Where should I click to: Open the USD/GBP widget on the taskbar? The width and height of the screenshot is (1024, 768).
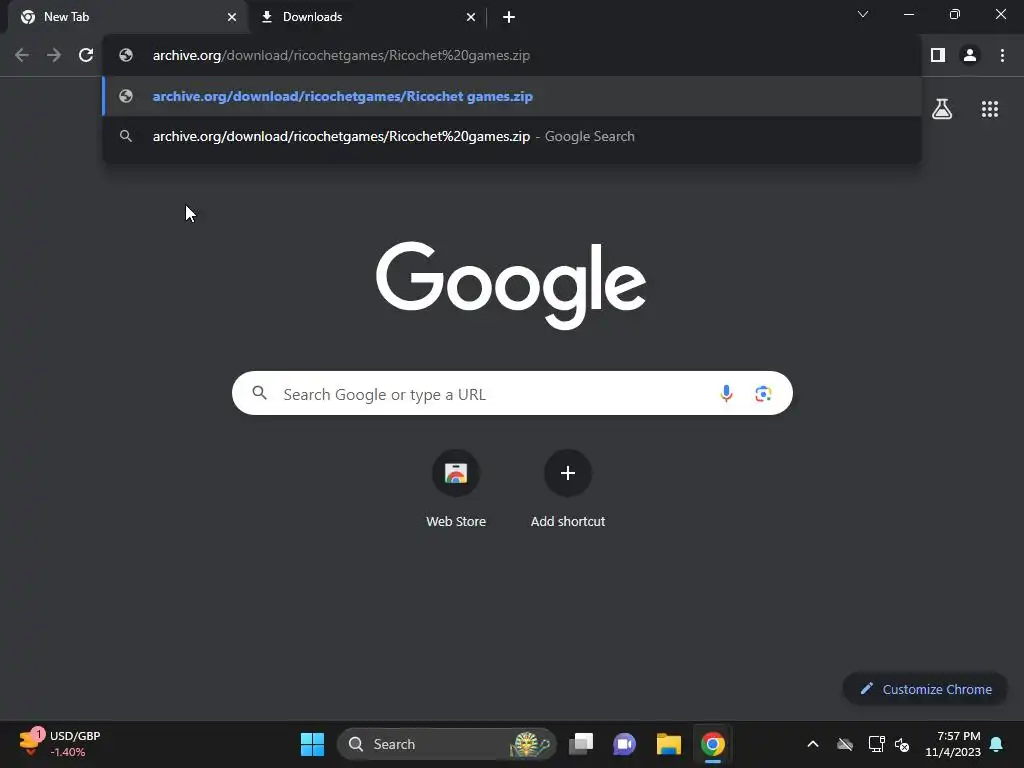tap(60, 744)
